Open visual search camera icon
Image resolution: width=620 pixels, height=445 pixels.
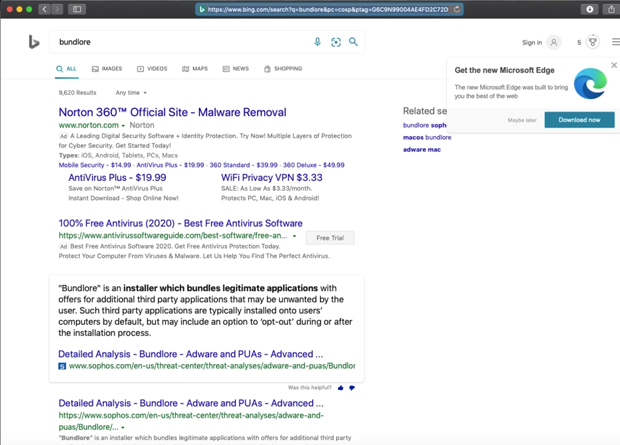click(x=336, y=42)
